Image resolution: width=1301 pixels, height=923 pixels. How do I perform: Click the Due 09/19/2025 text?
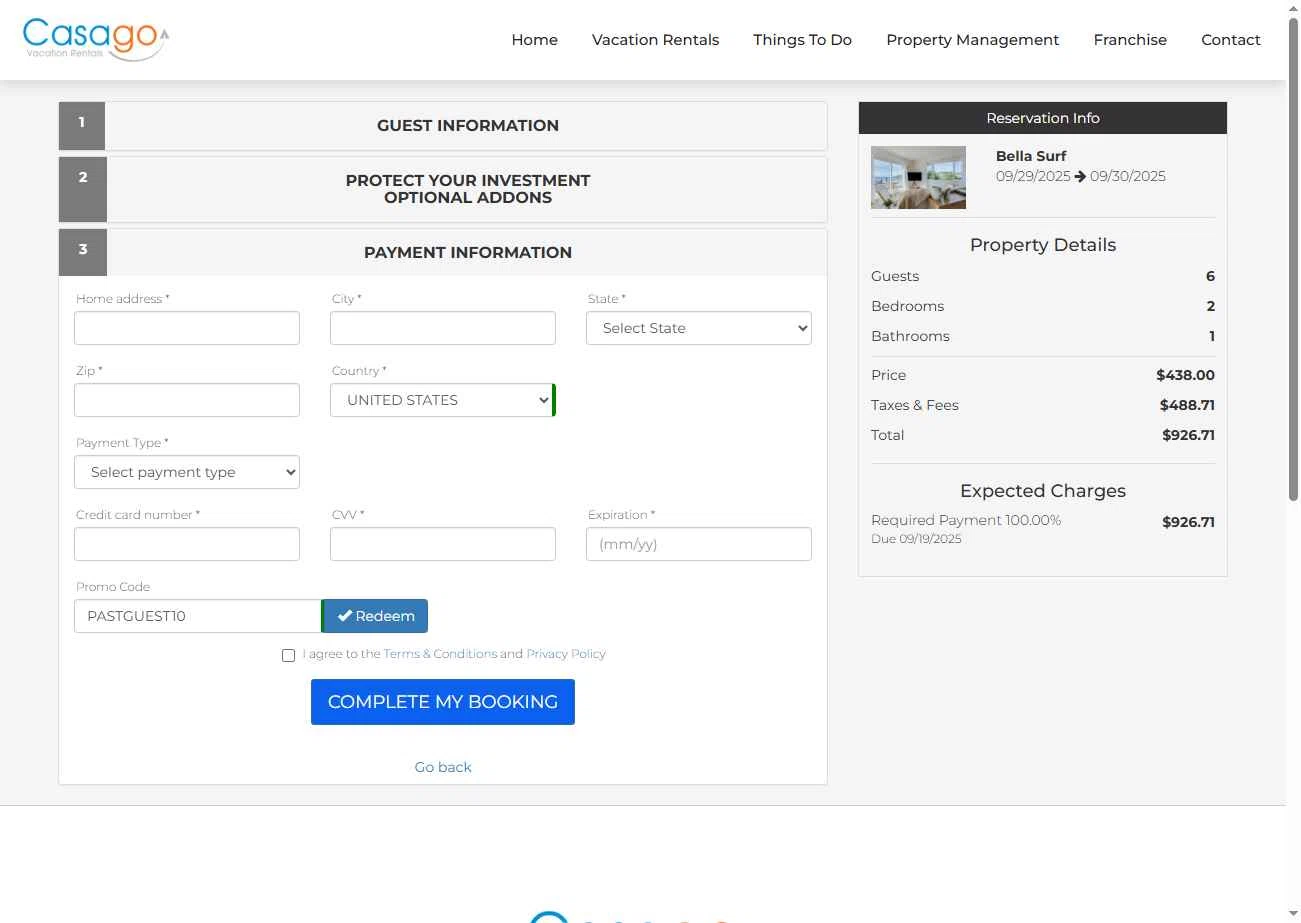tap(916, 539)
